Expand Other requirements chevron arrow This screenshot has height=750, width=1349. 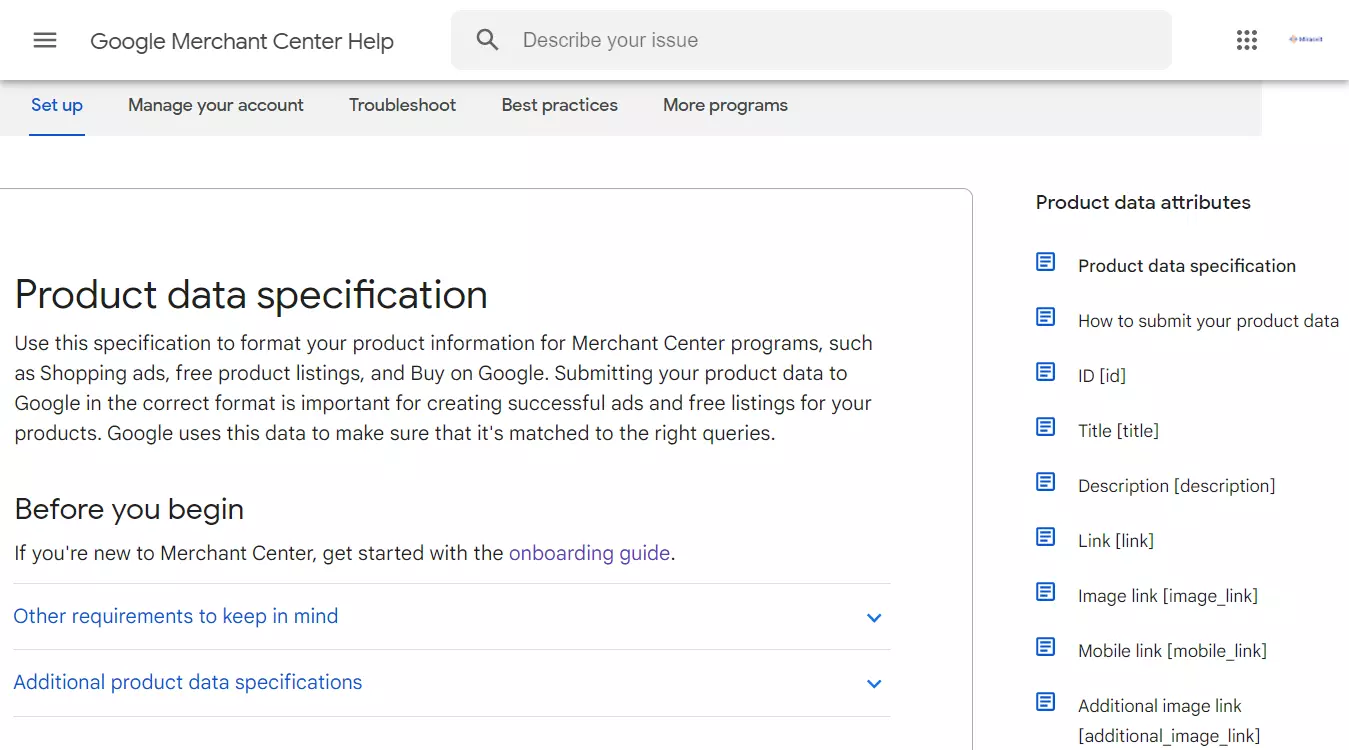[x=874, y=618]
